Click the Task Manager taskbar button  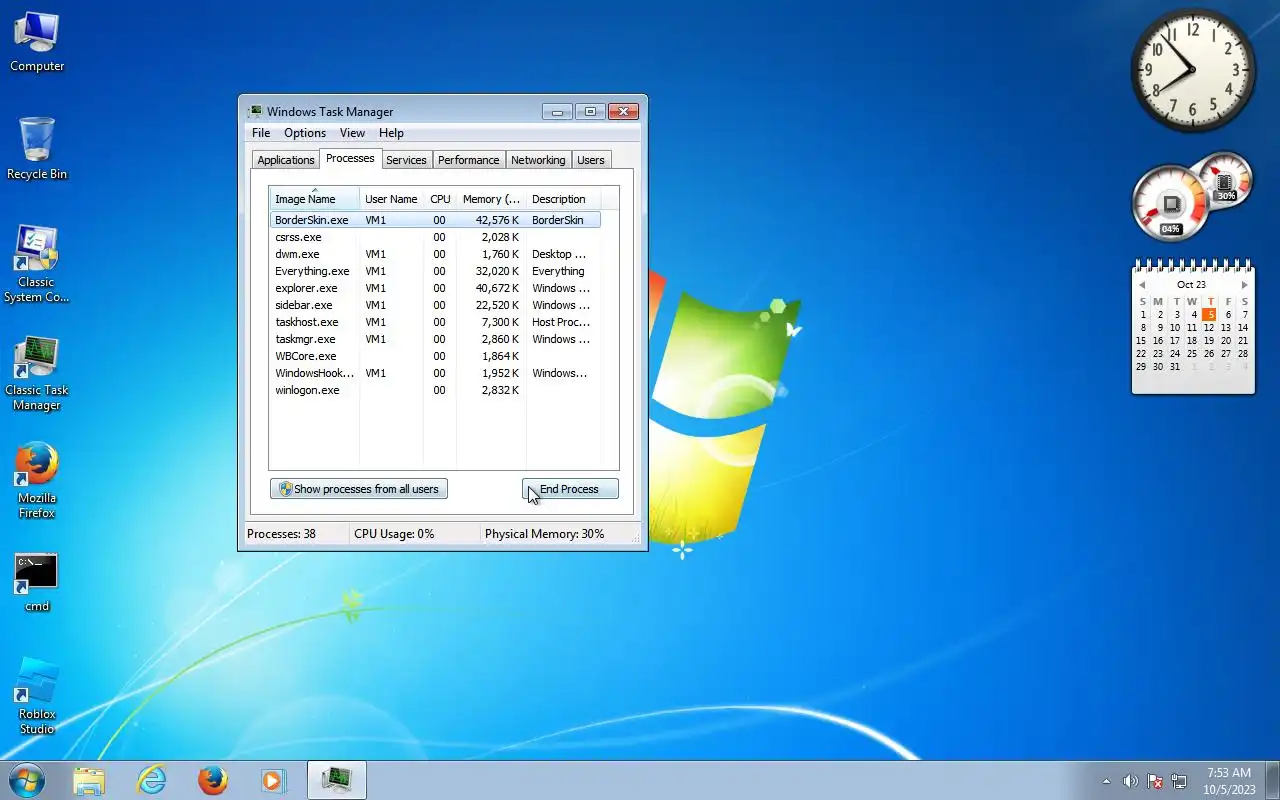pyautogui.click(x=337, y=780)
